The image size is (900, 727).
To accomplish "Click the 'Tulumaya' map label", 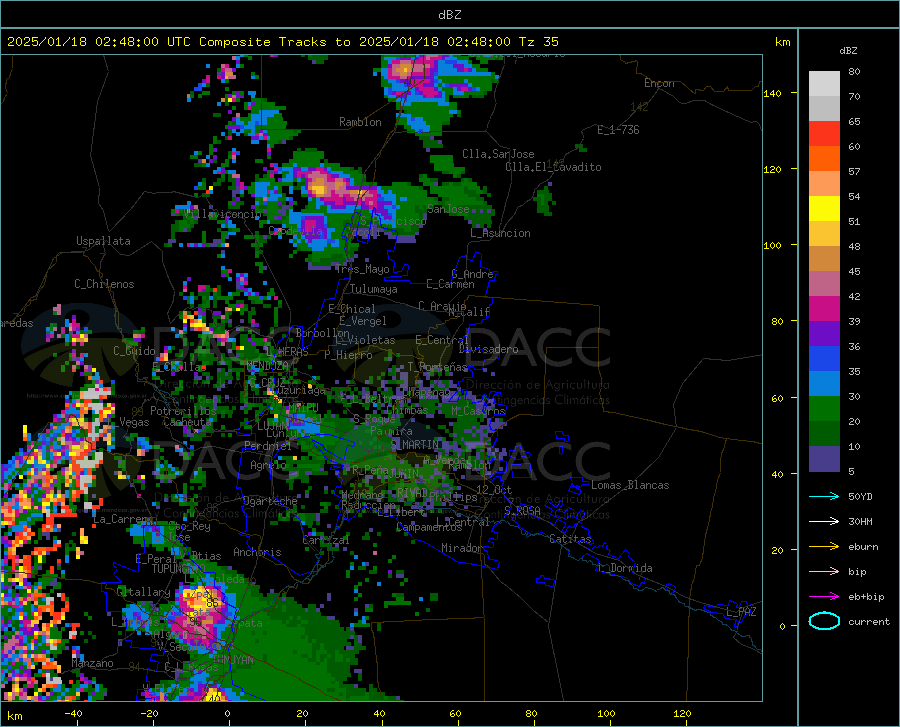I will (374, 289).
